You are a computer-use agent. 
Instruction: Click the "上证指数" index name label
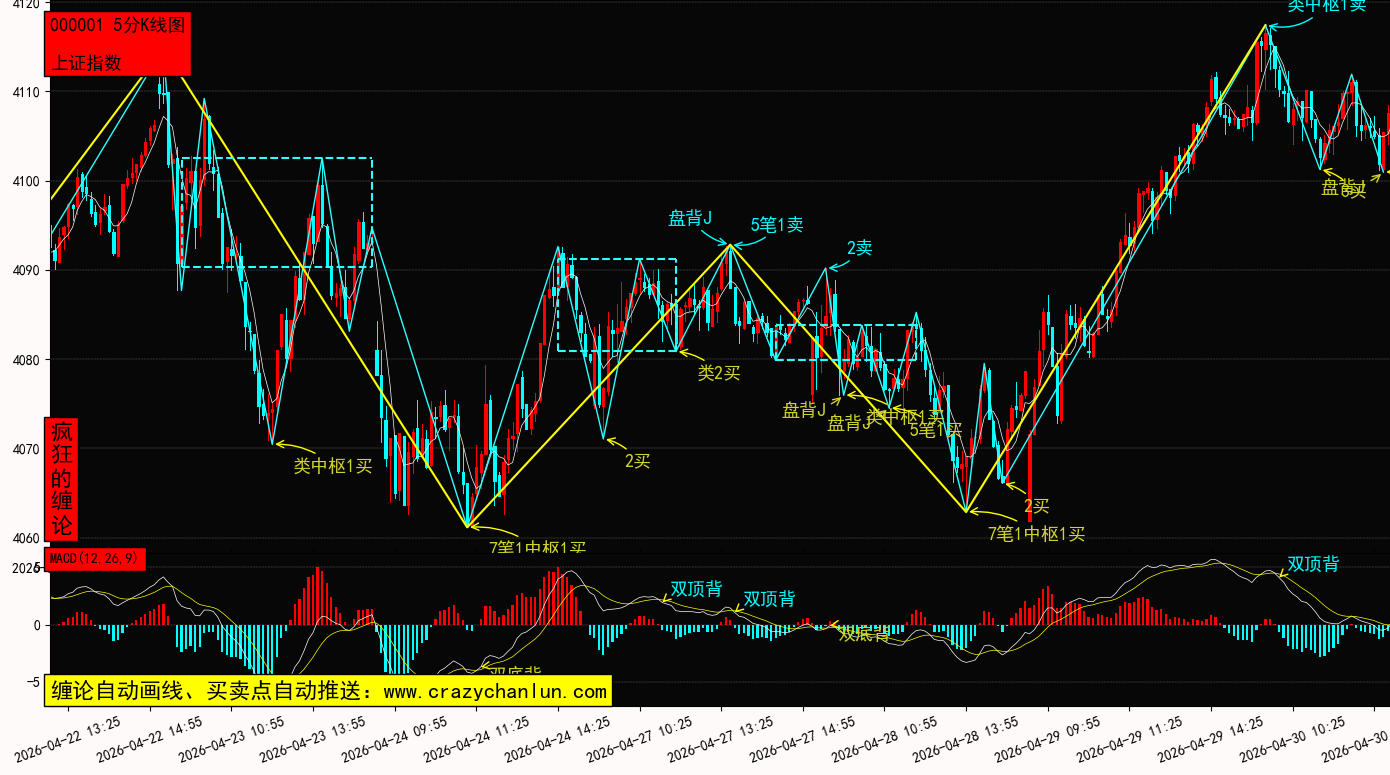[x=86, y=62]
